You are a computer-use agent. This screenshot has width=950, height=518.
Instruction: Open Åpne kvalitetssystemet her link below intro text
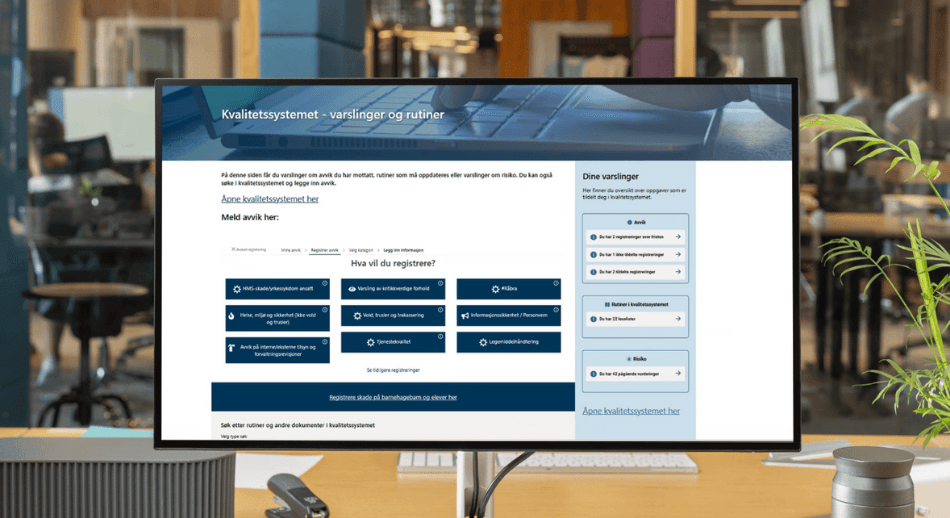(270, 199)
